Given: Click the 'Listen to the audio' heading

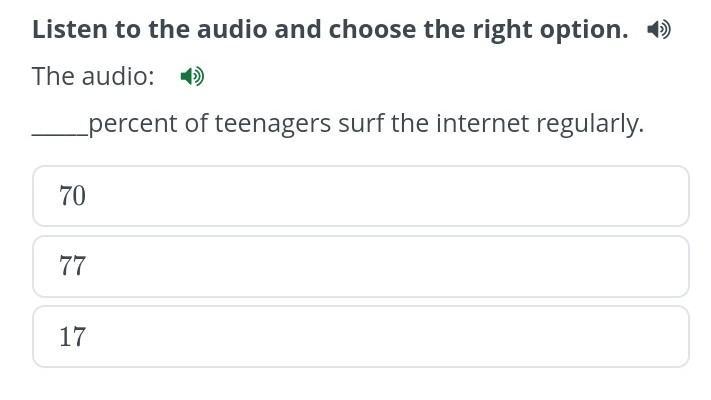Looking at the screenshot, I should tap(330, 29).
